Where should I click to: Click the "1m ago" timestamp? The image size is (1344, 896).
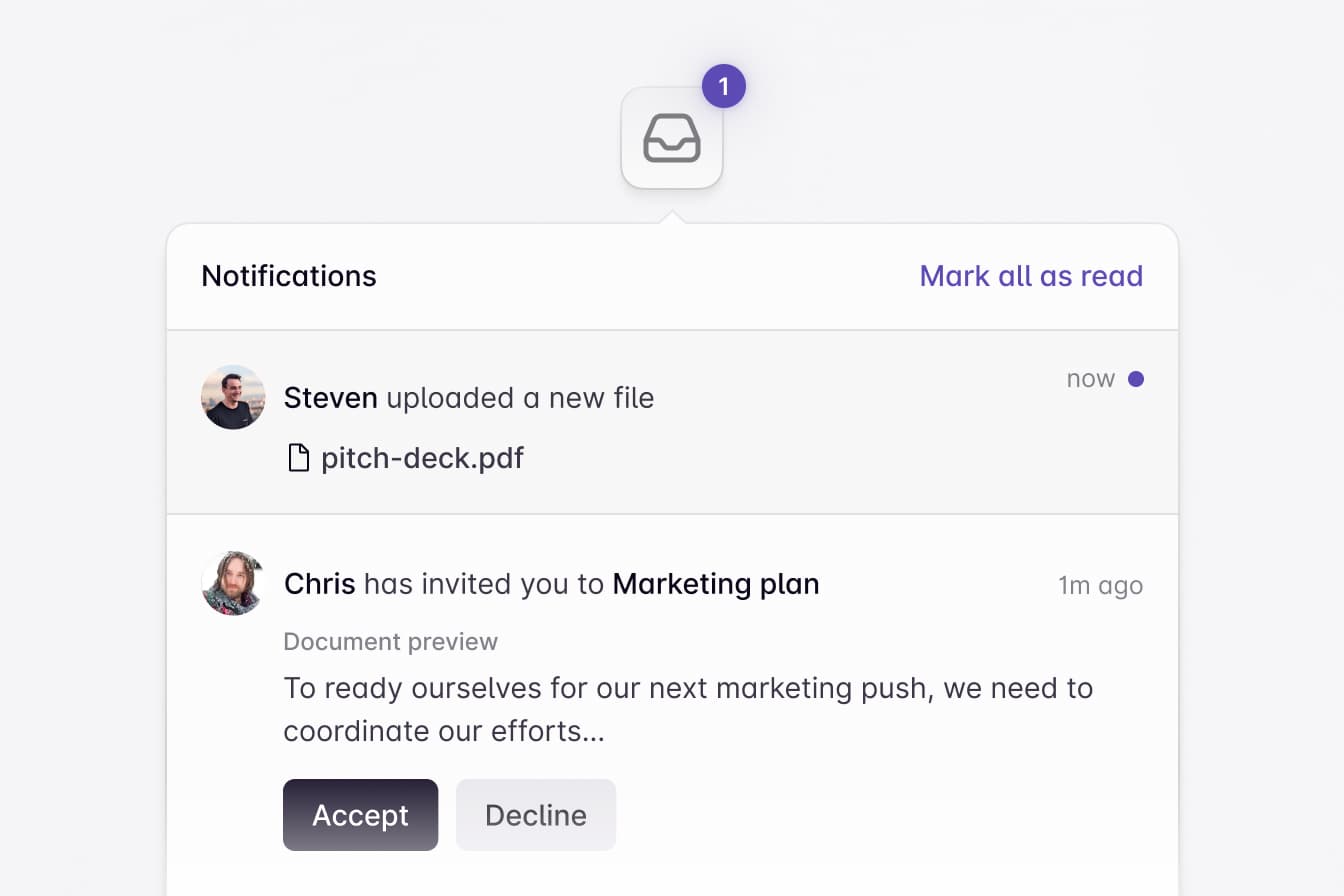1100,585
